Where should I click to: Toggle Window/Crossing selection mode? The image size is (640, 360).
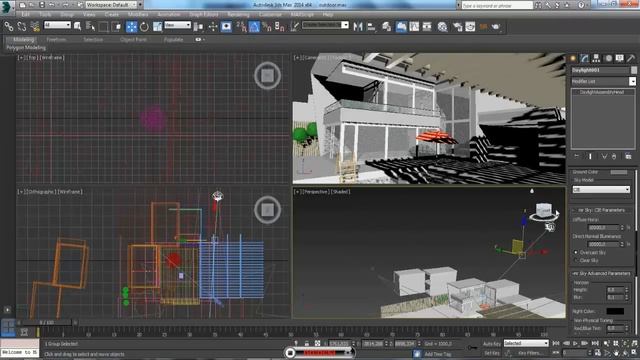(117, 27)
